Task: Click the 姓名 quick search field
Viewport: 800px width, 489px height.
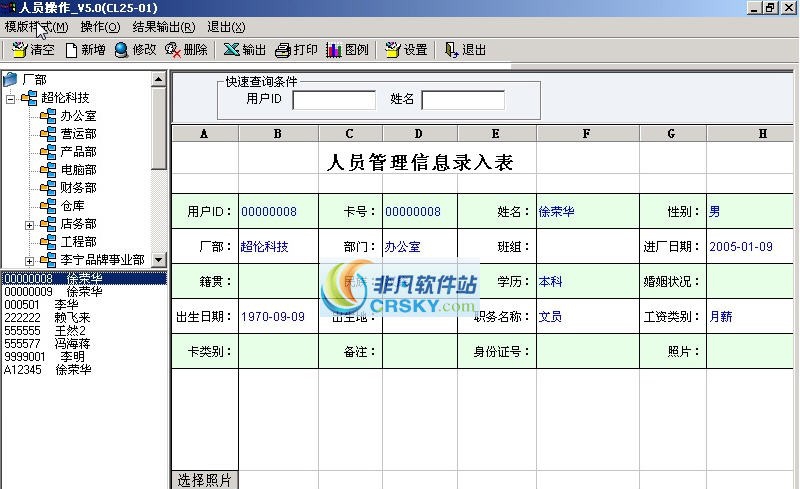Action: [x=463, y=100]
